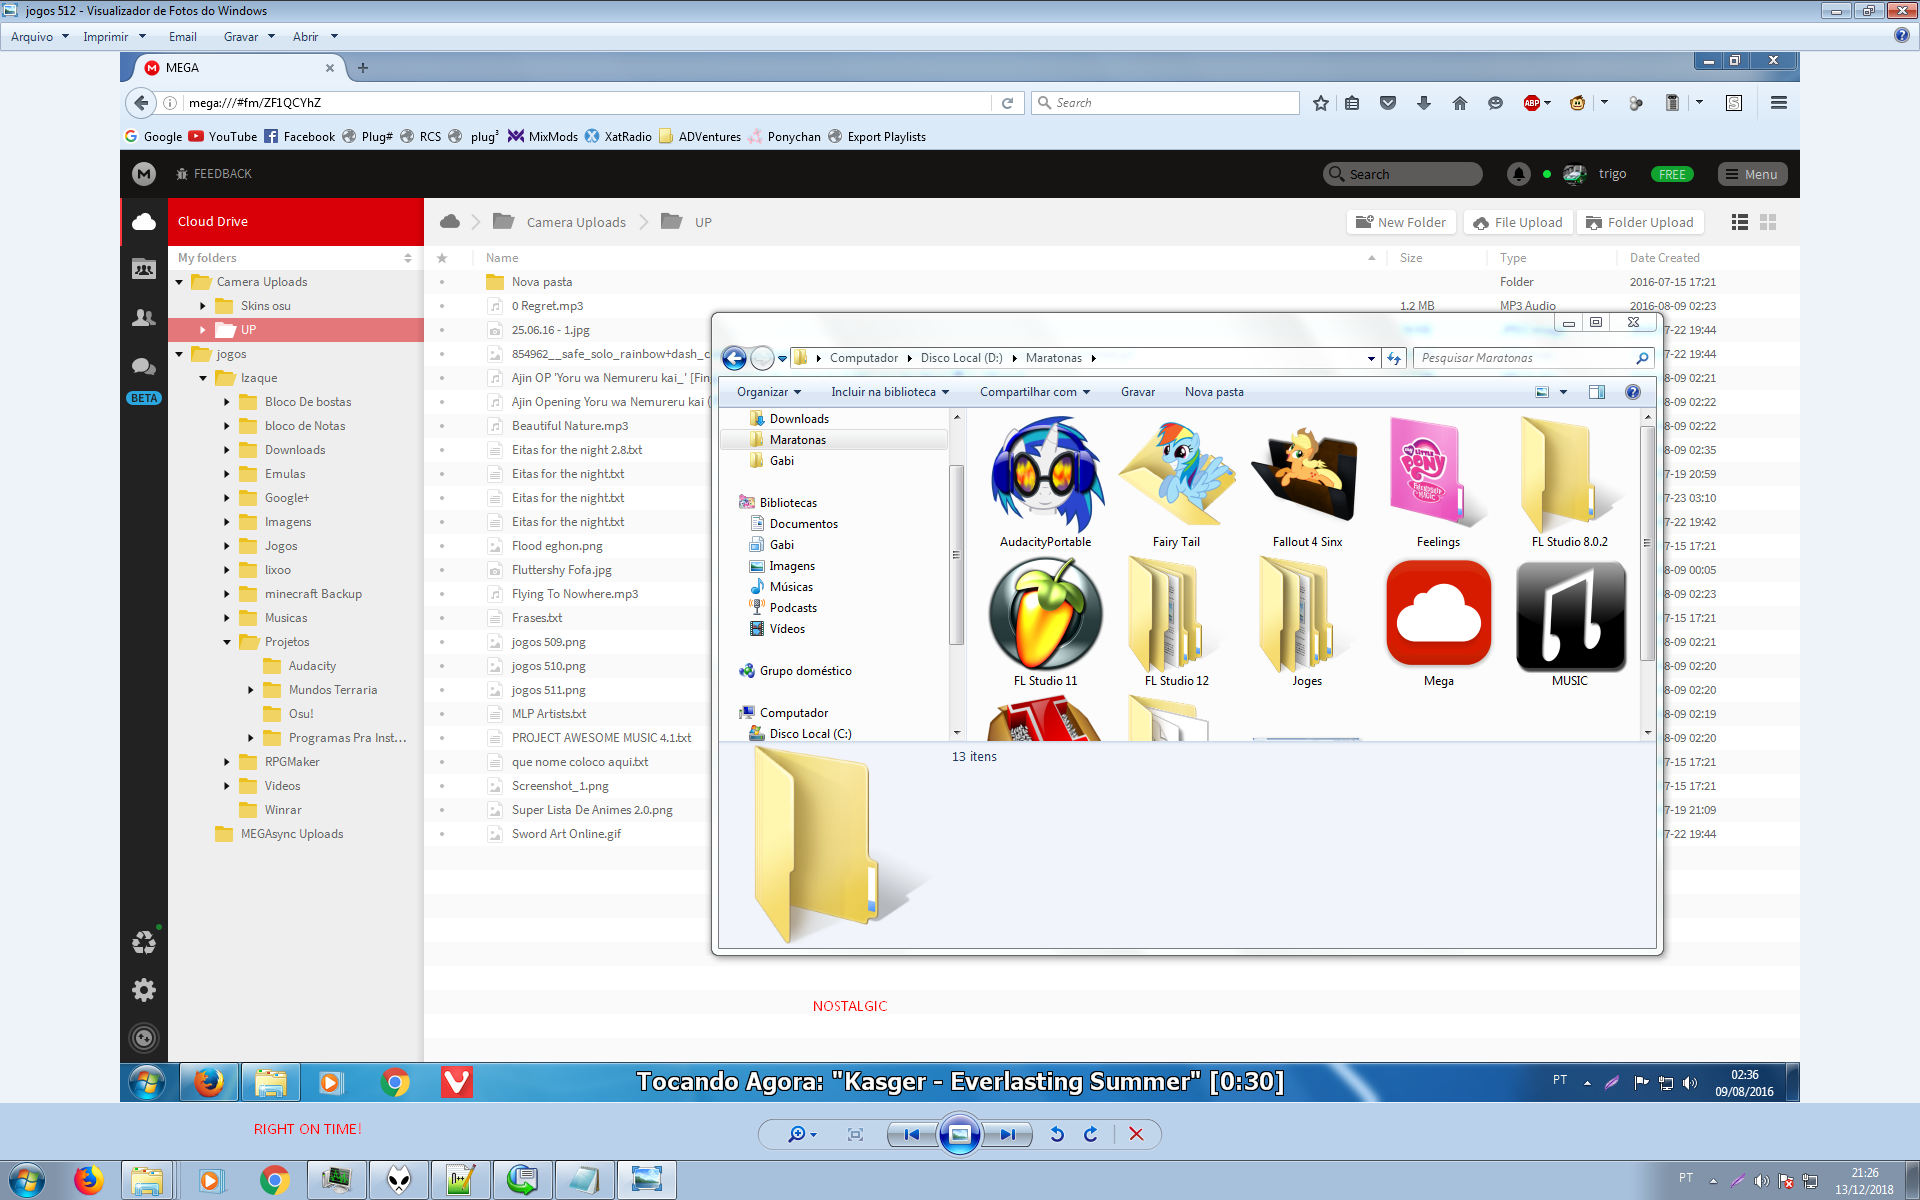Switch MEGA to list view

pos(1740,222)
